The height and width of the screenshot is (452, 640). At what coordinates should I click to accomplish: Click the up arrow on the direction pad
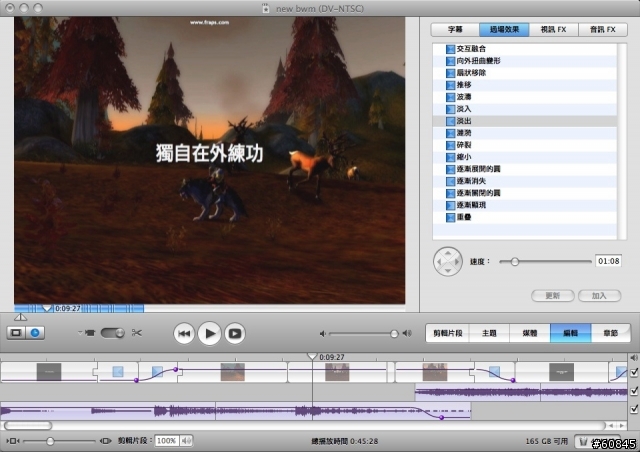click(448, 253)
